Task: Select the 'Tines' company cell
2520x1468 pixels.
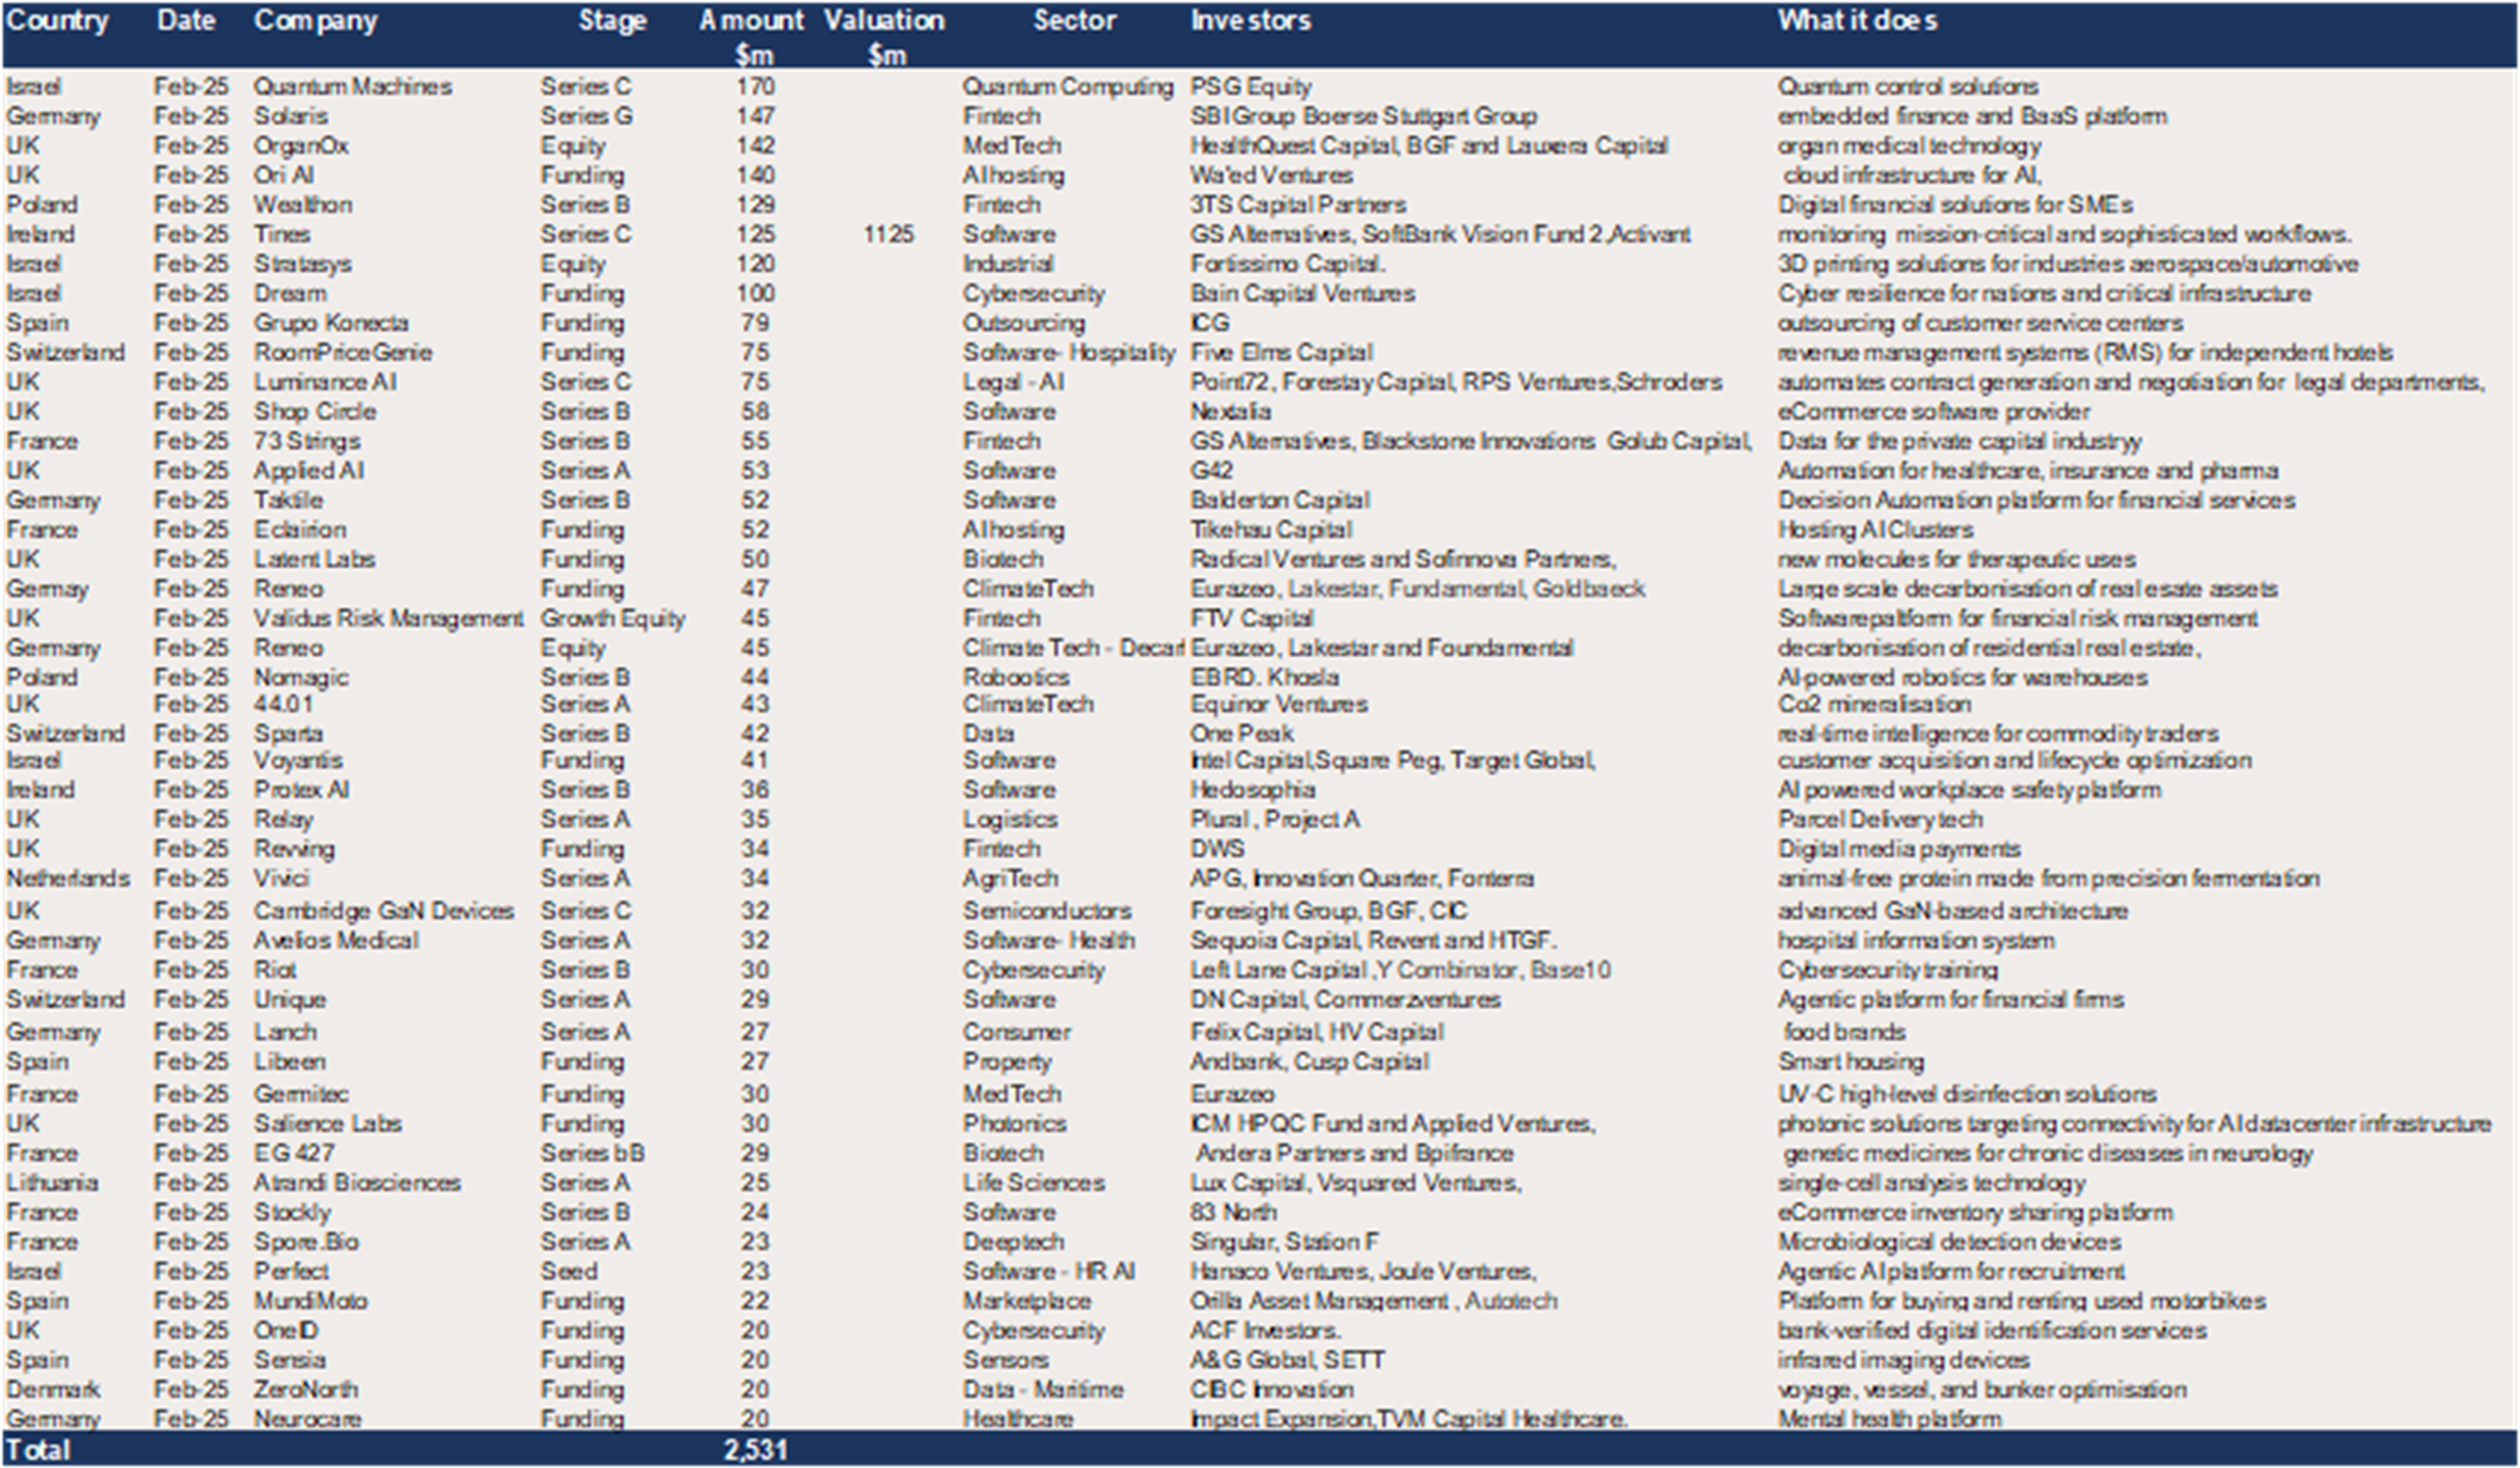Action: [x=281, y=234]
